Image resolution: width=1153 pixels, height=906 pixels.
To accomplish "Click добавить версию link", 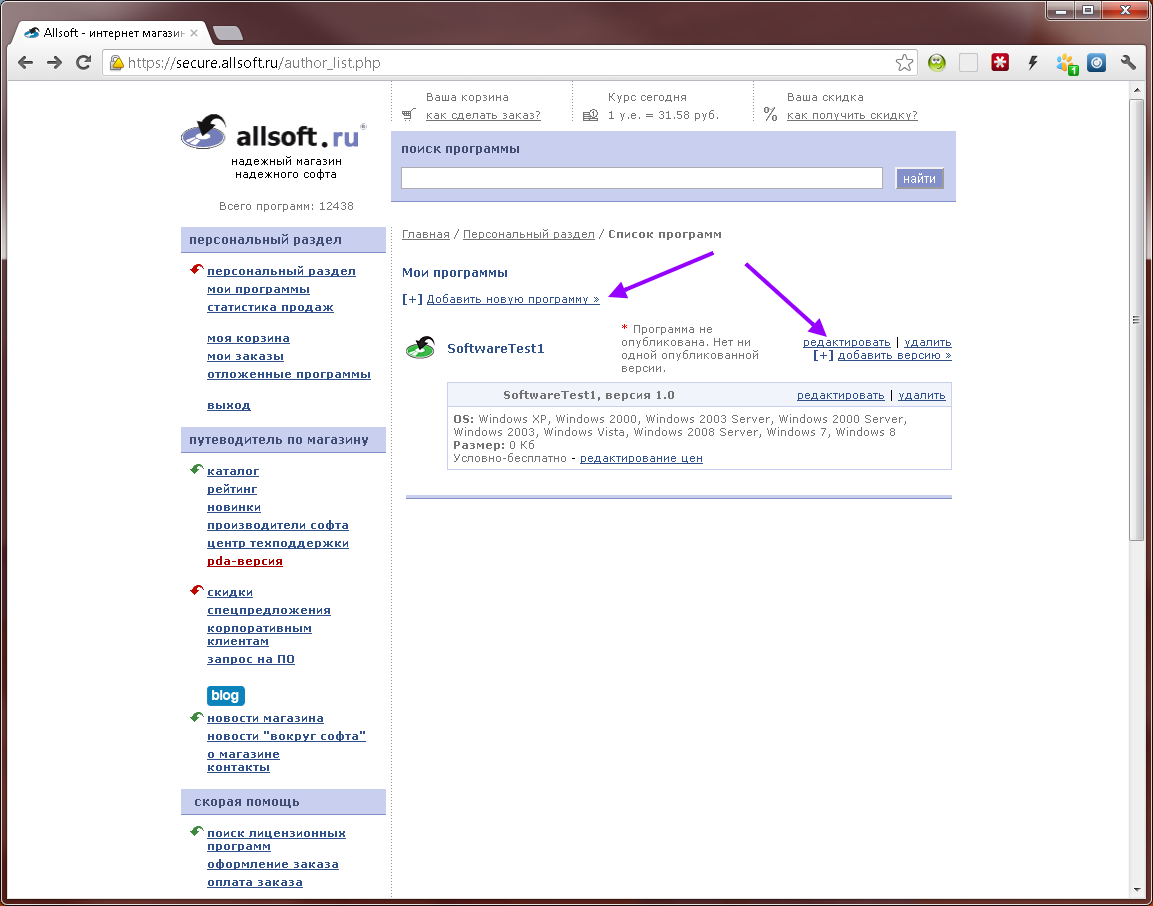I will (x=894, y=356).
